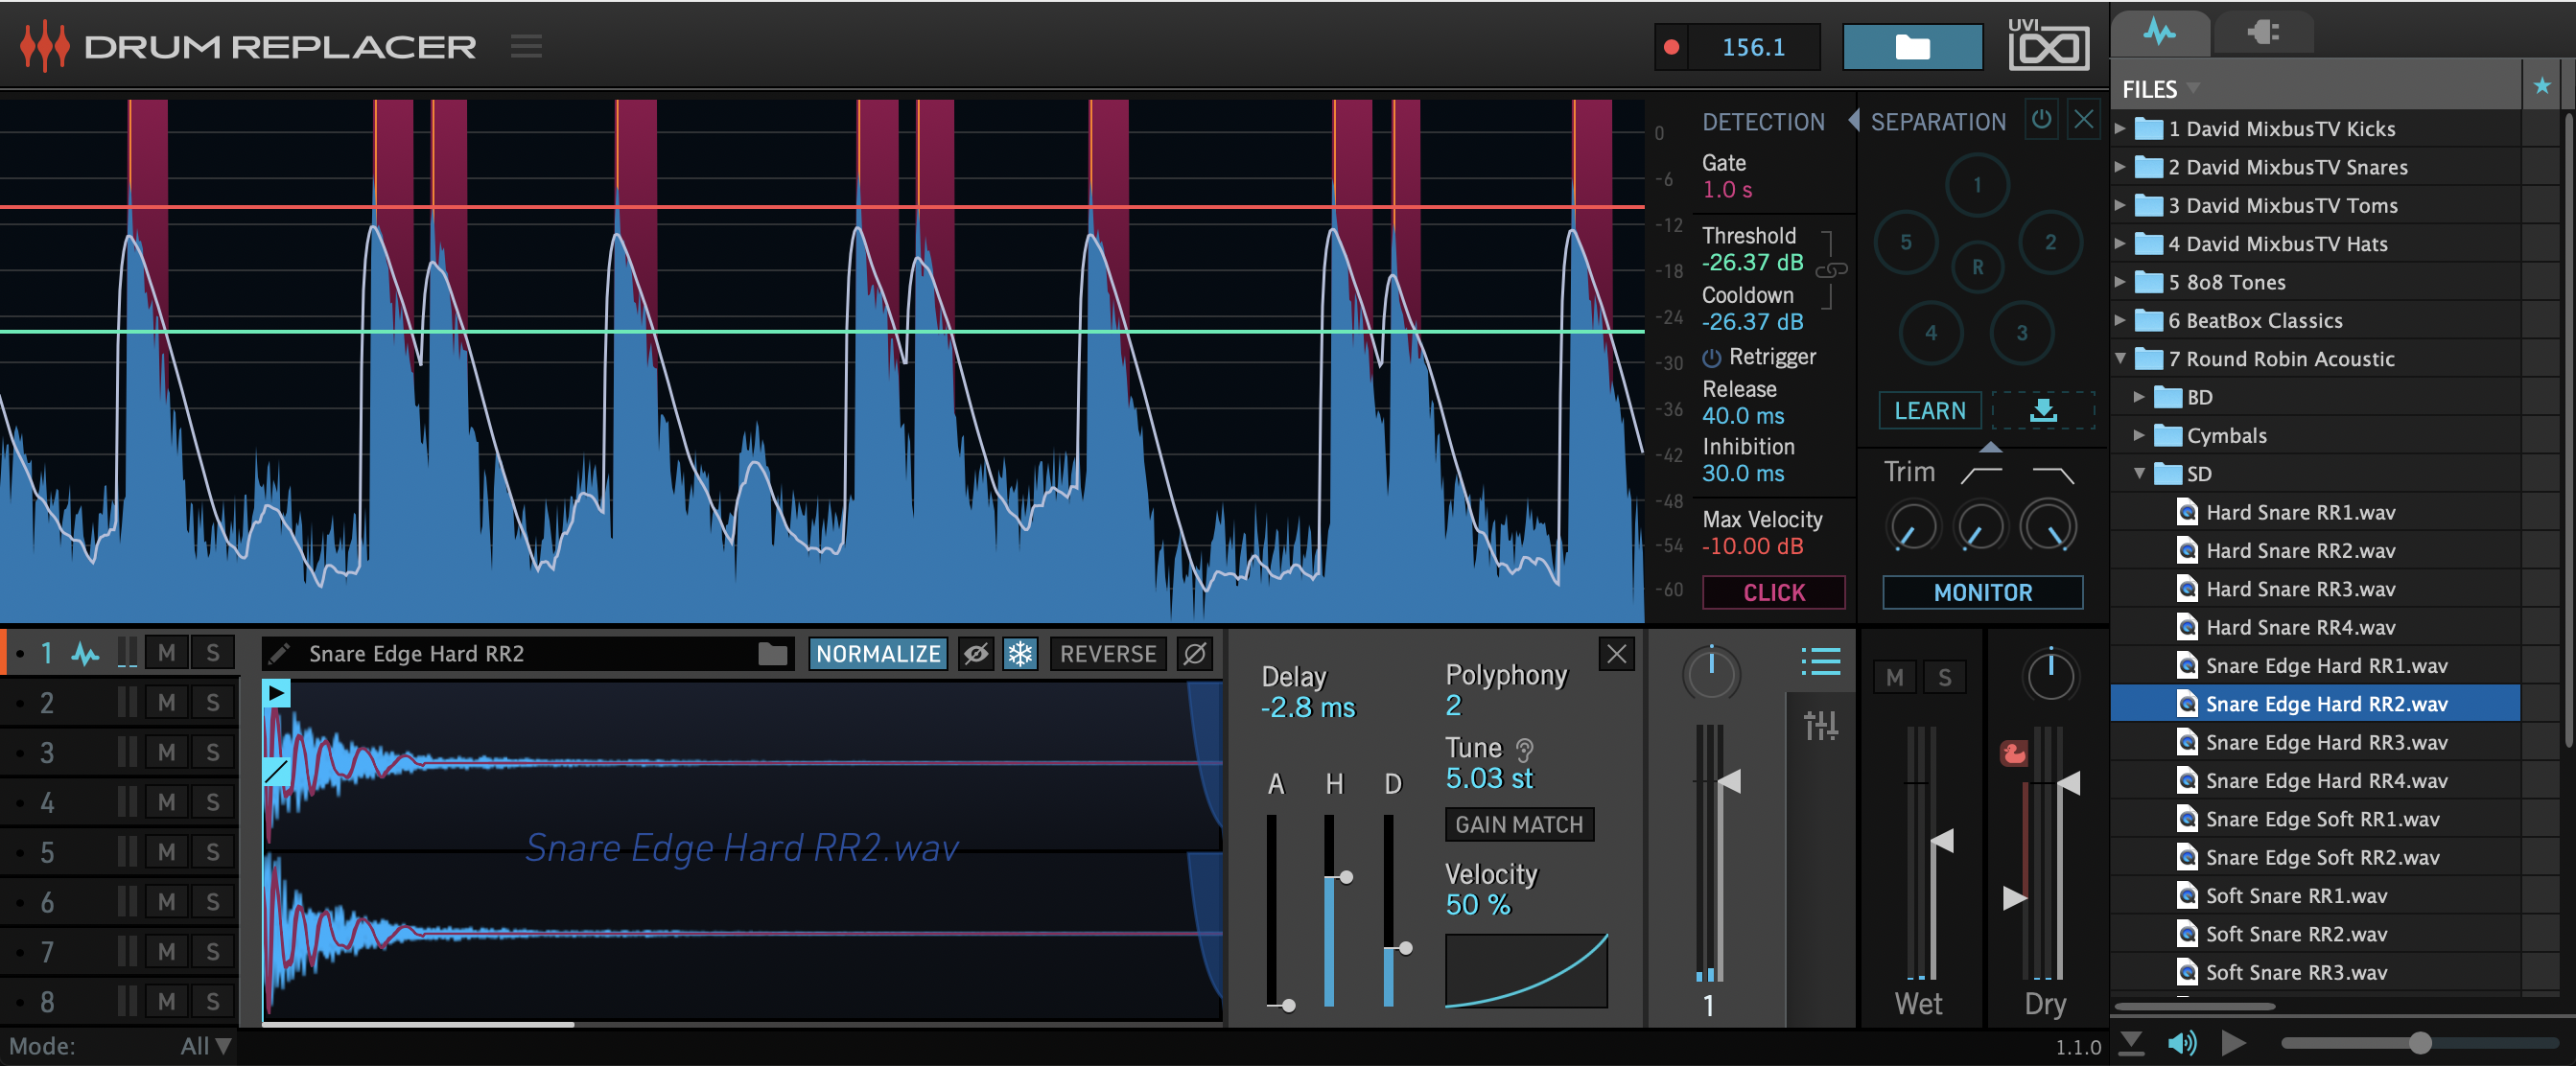Click the download drop zone icon
The image size is (2576, 1066).
click(2042, 411)
